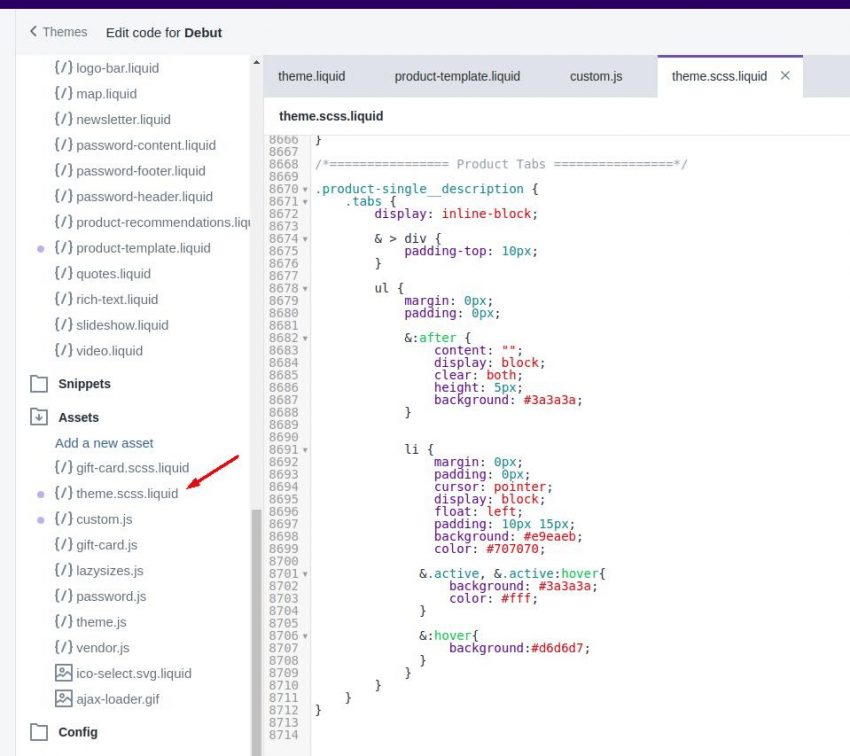Screen dimensions: 850x756
Task: Click the download icon on the Assets folder
Action: tap(38, 417)
